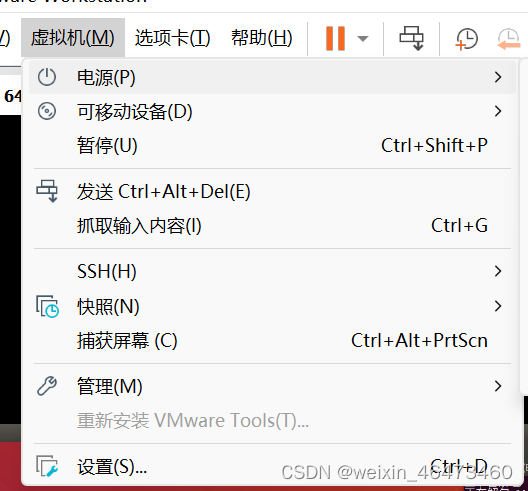Image resolution: width=528 pixels, height=491 pixels.
Task: Click the send Ctrl+Alt+Del toolbar icon
Action: pyautogui.click(x=411, y=38)
